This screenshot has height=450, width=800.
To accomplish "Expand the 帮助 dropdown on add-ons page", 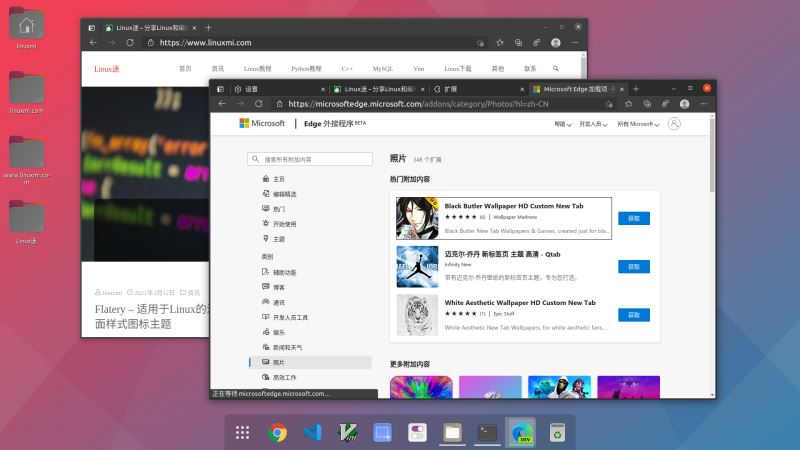I will 563,124.
